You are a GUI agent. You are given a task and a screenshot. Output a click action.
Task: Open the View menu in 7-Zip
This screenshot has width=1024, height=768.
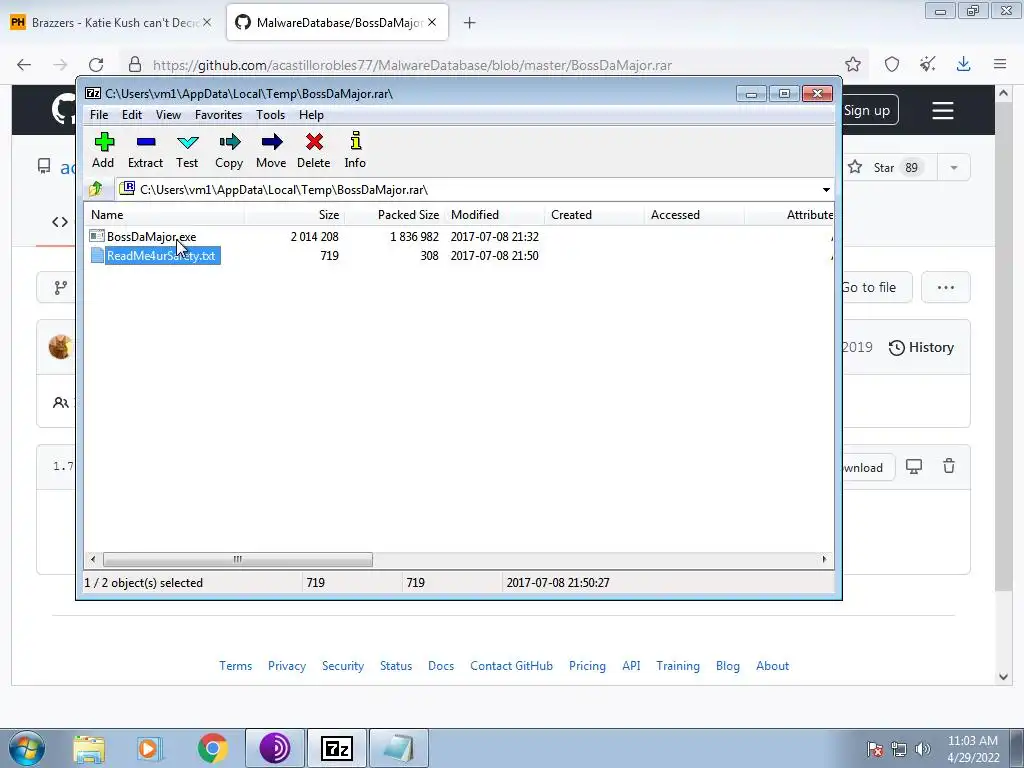[168, 115]
